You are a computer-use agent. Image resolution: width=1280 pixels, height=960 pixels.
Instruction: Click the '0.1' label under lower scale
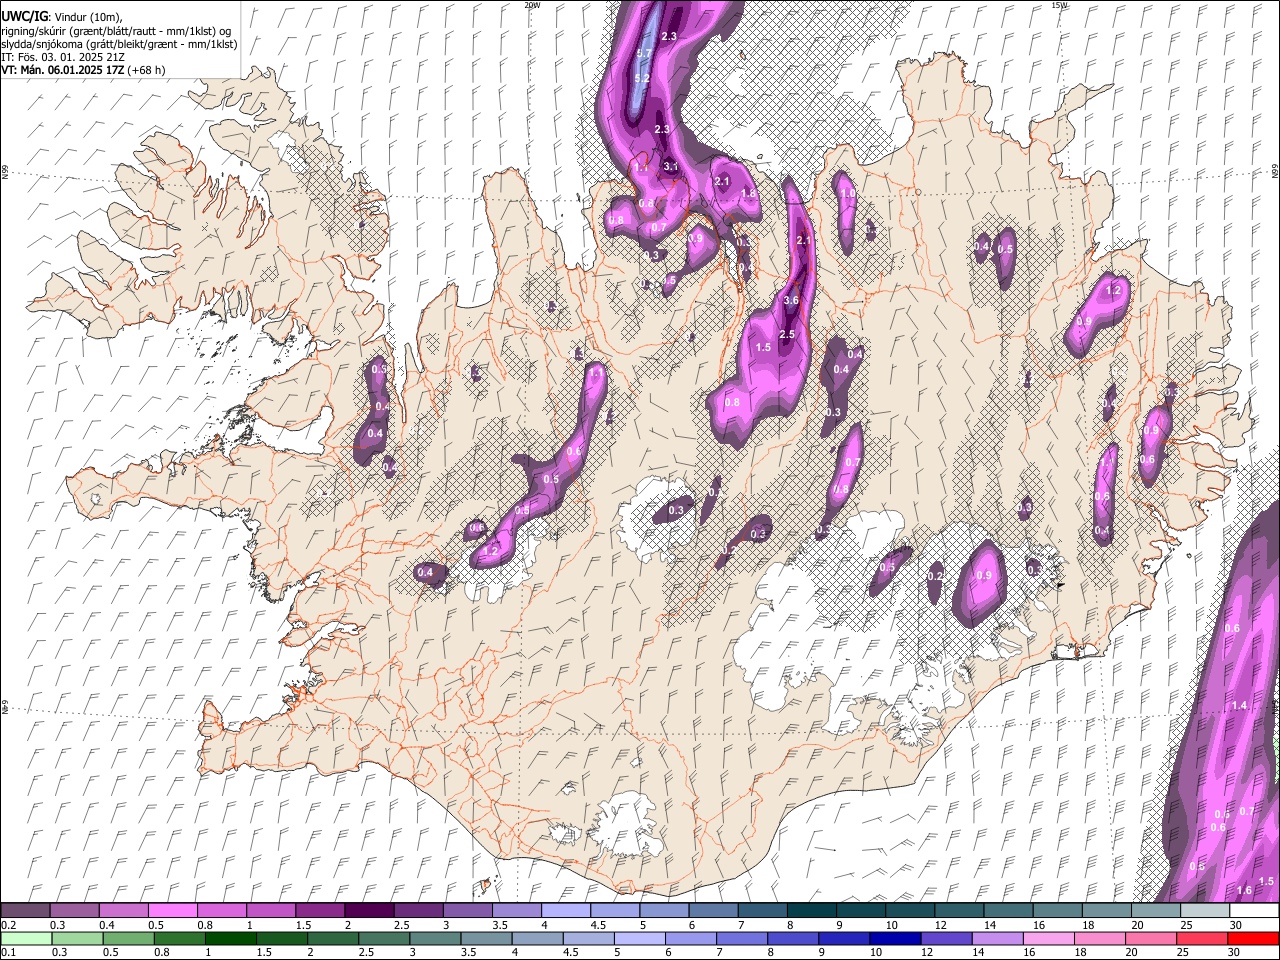click(x=9, y=953)
